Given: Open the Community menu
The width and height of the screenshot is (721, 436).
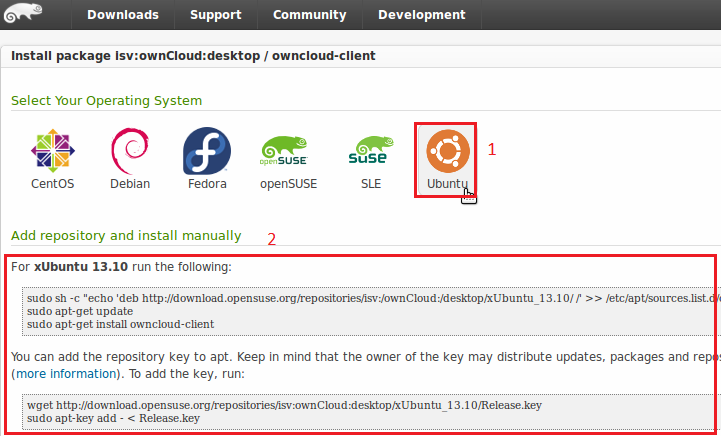Looking at the screenshot, I should (x=309, y=15).
